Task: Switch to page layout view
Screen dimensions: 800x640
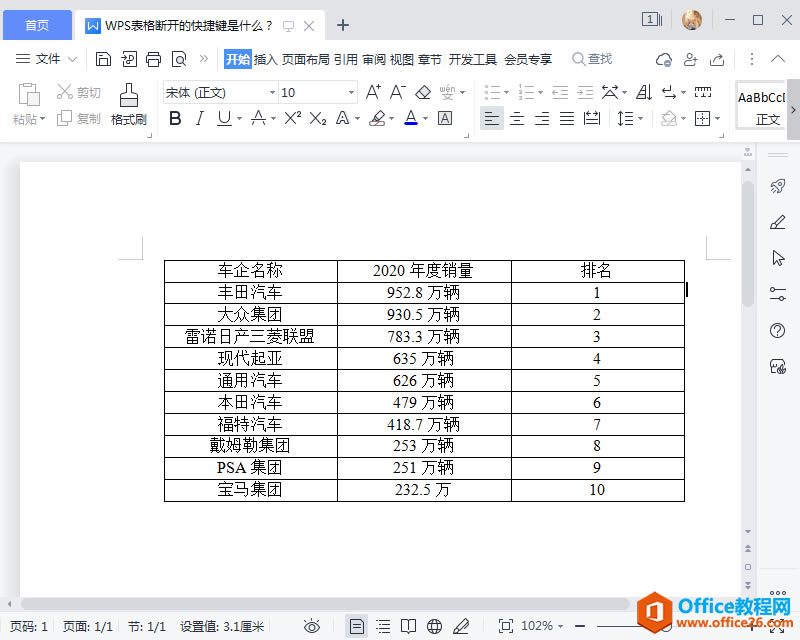Action: tap(357, 626)
